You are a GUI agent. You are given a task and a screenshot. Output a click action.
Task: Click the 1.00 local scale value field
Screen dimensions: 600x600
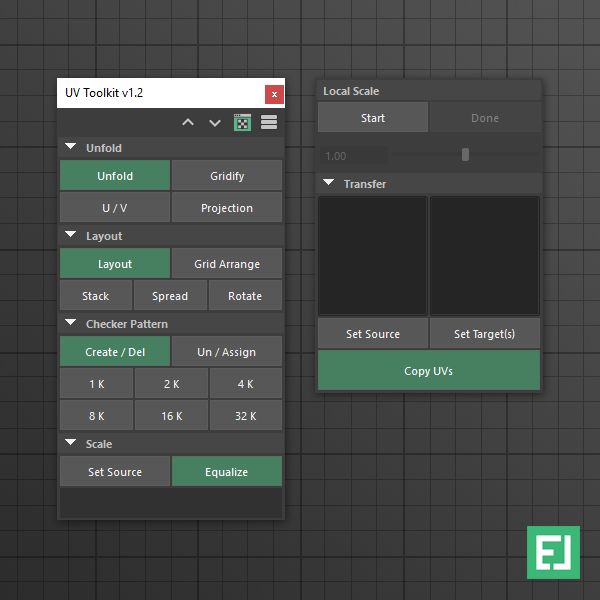tap(354, 155)
